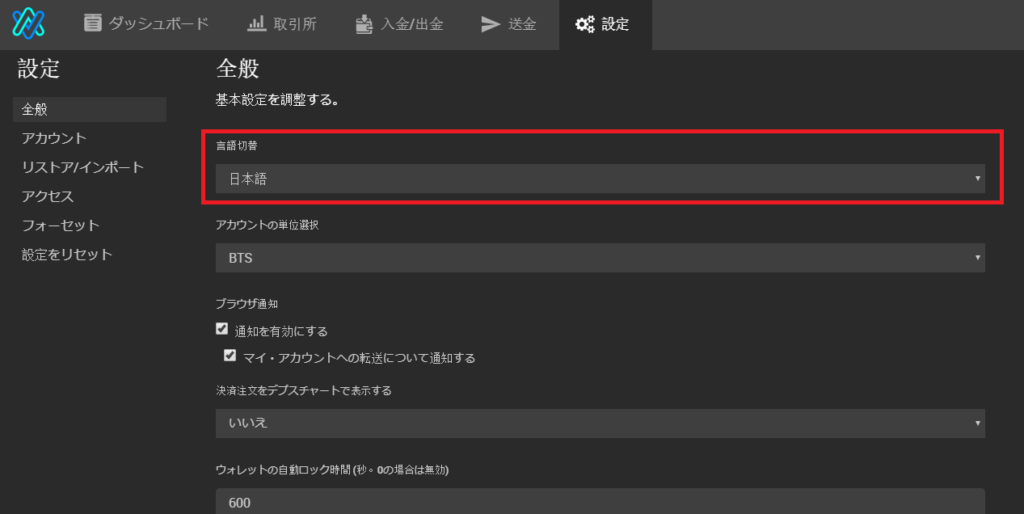Select 全般 in settings sidebar

(89, 109)
